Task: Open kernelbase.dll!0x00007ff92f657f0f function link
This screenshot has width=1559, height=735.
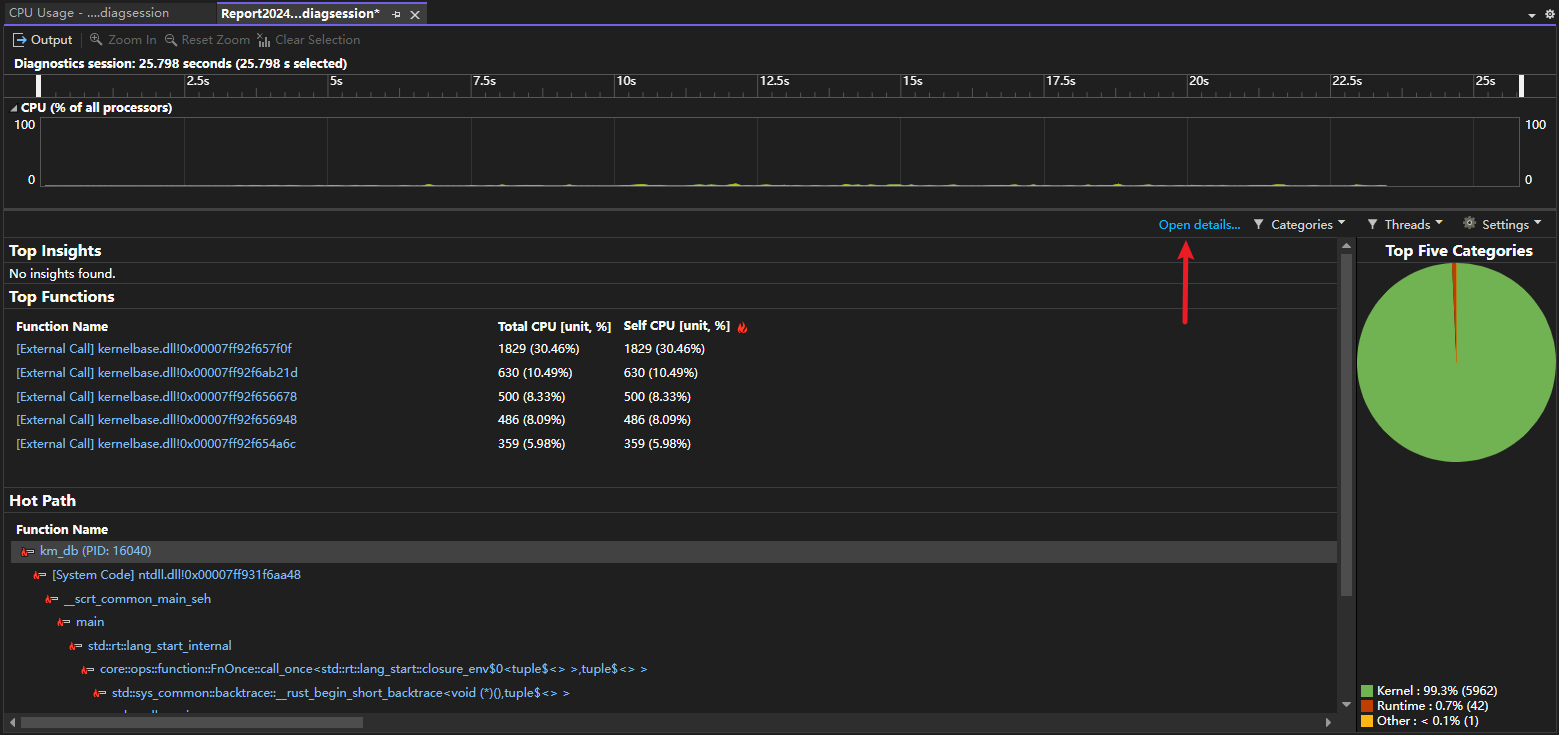Action: (154, 349)
